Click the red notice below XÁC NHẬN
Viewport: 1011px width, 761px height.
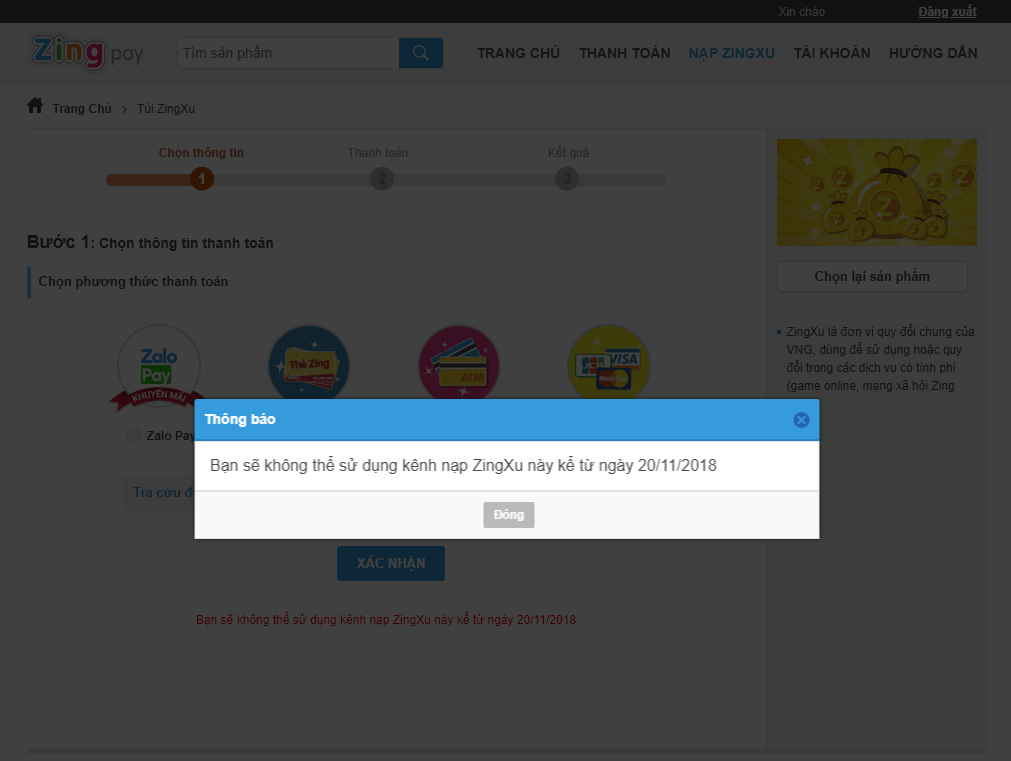tap(386, 620)
